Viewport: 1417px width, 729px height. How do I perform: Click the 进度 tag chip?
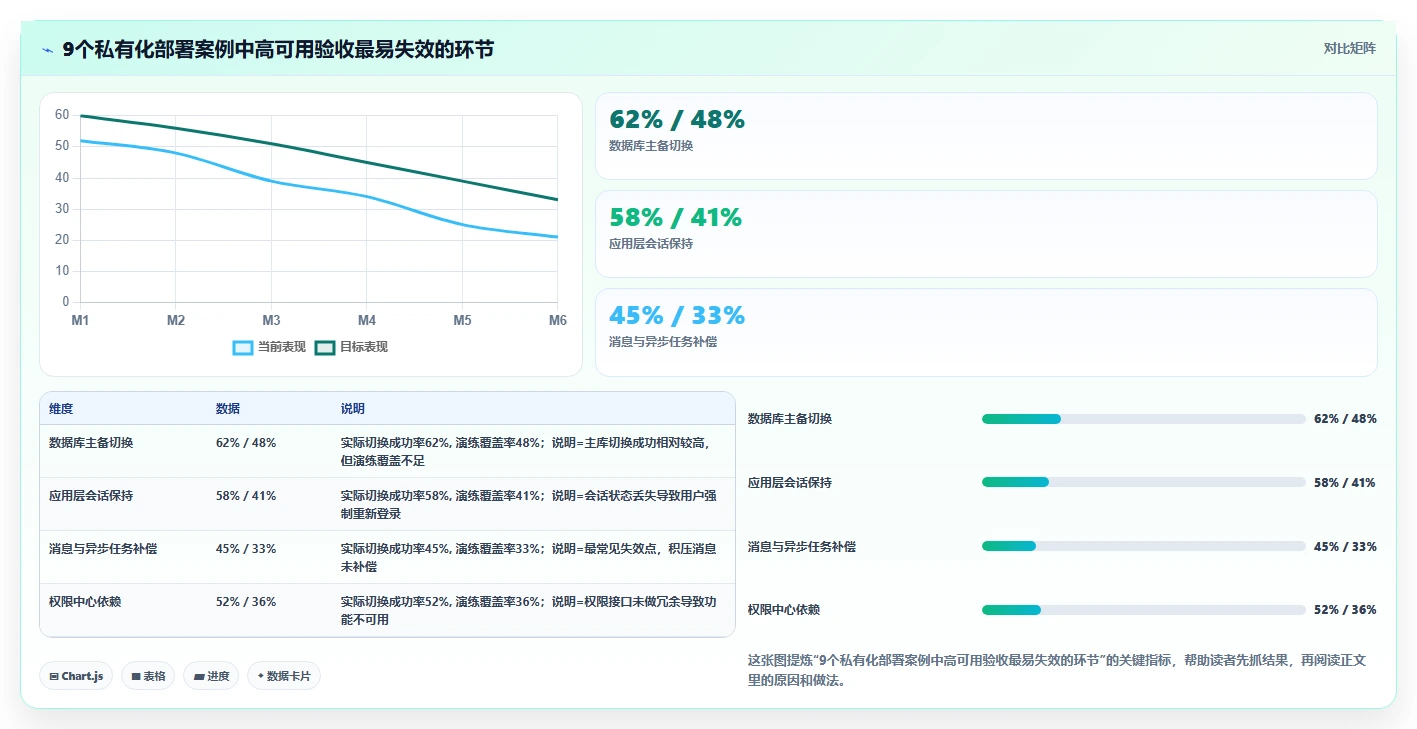tap(211, 676)
